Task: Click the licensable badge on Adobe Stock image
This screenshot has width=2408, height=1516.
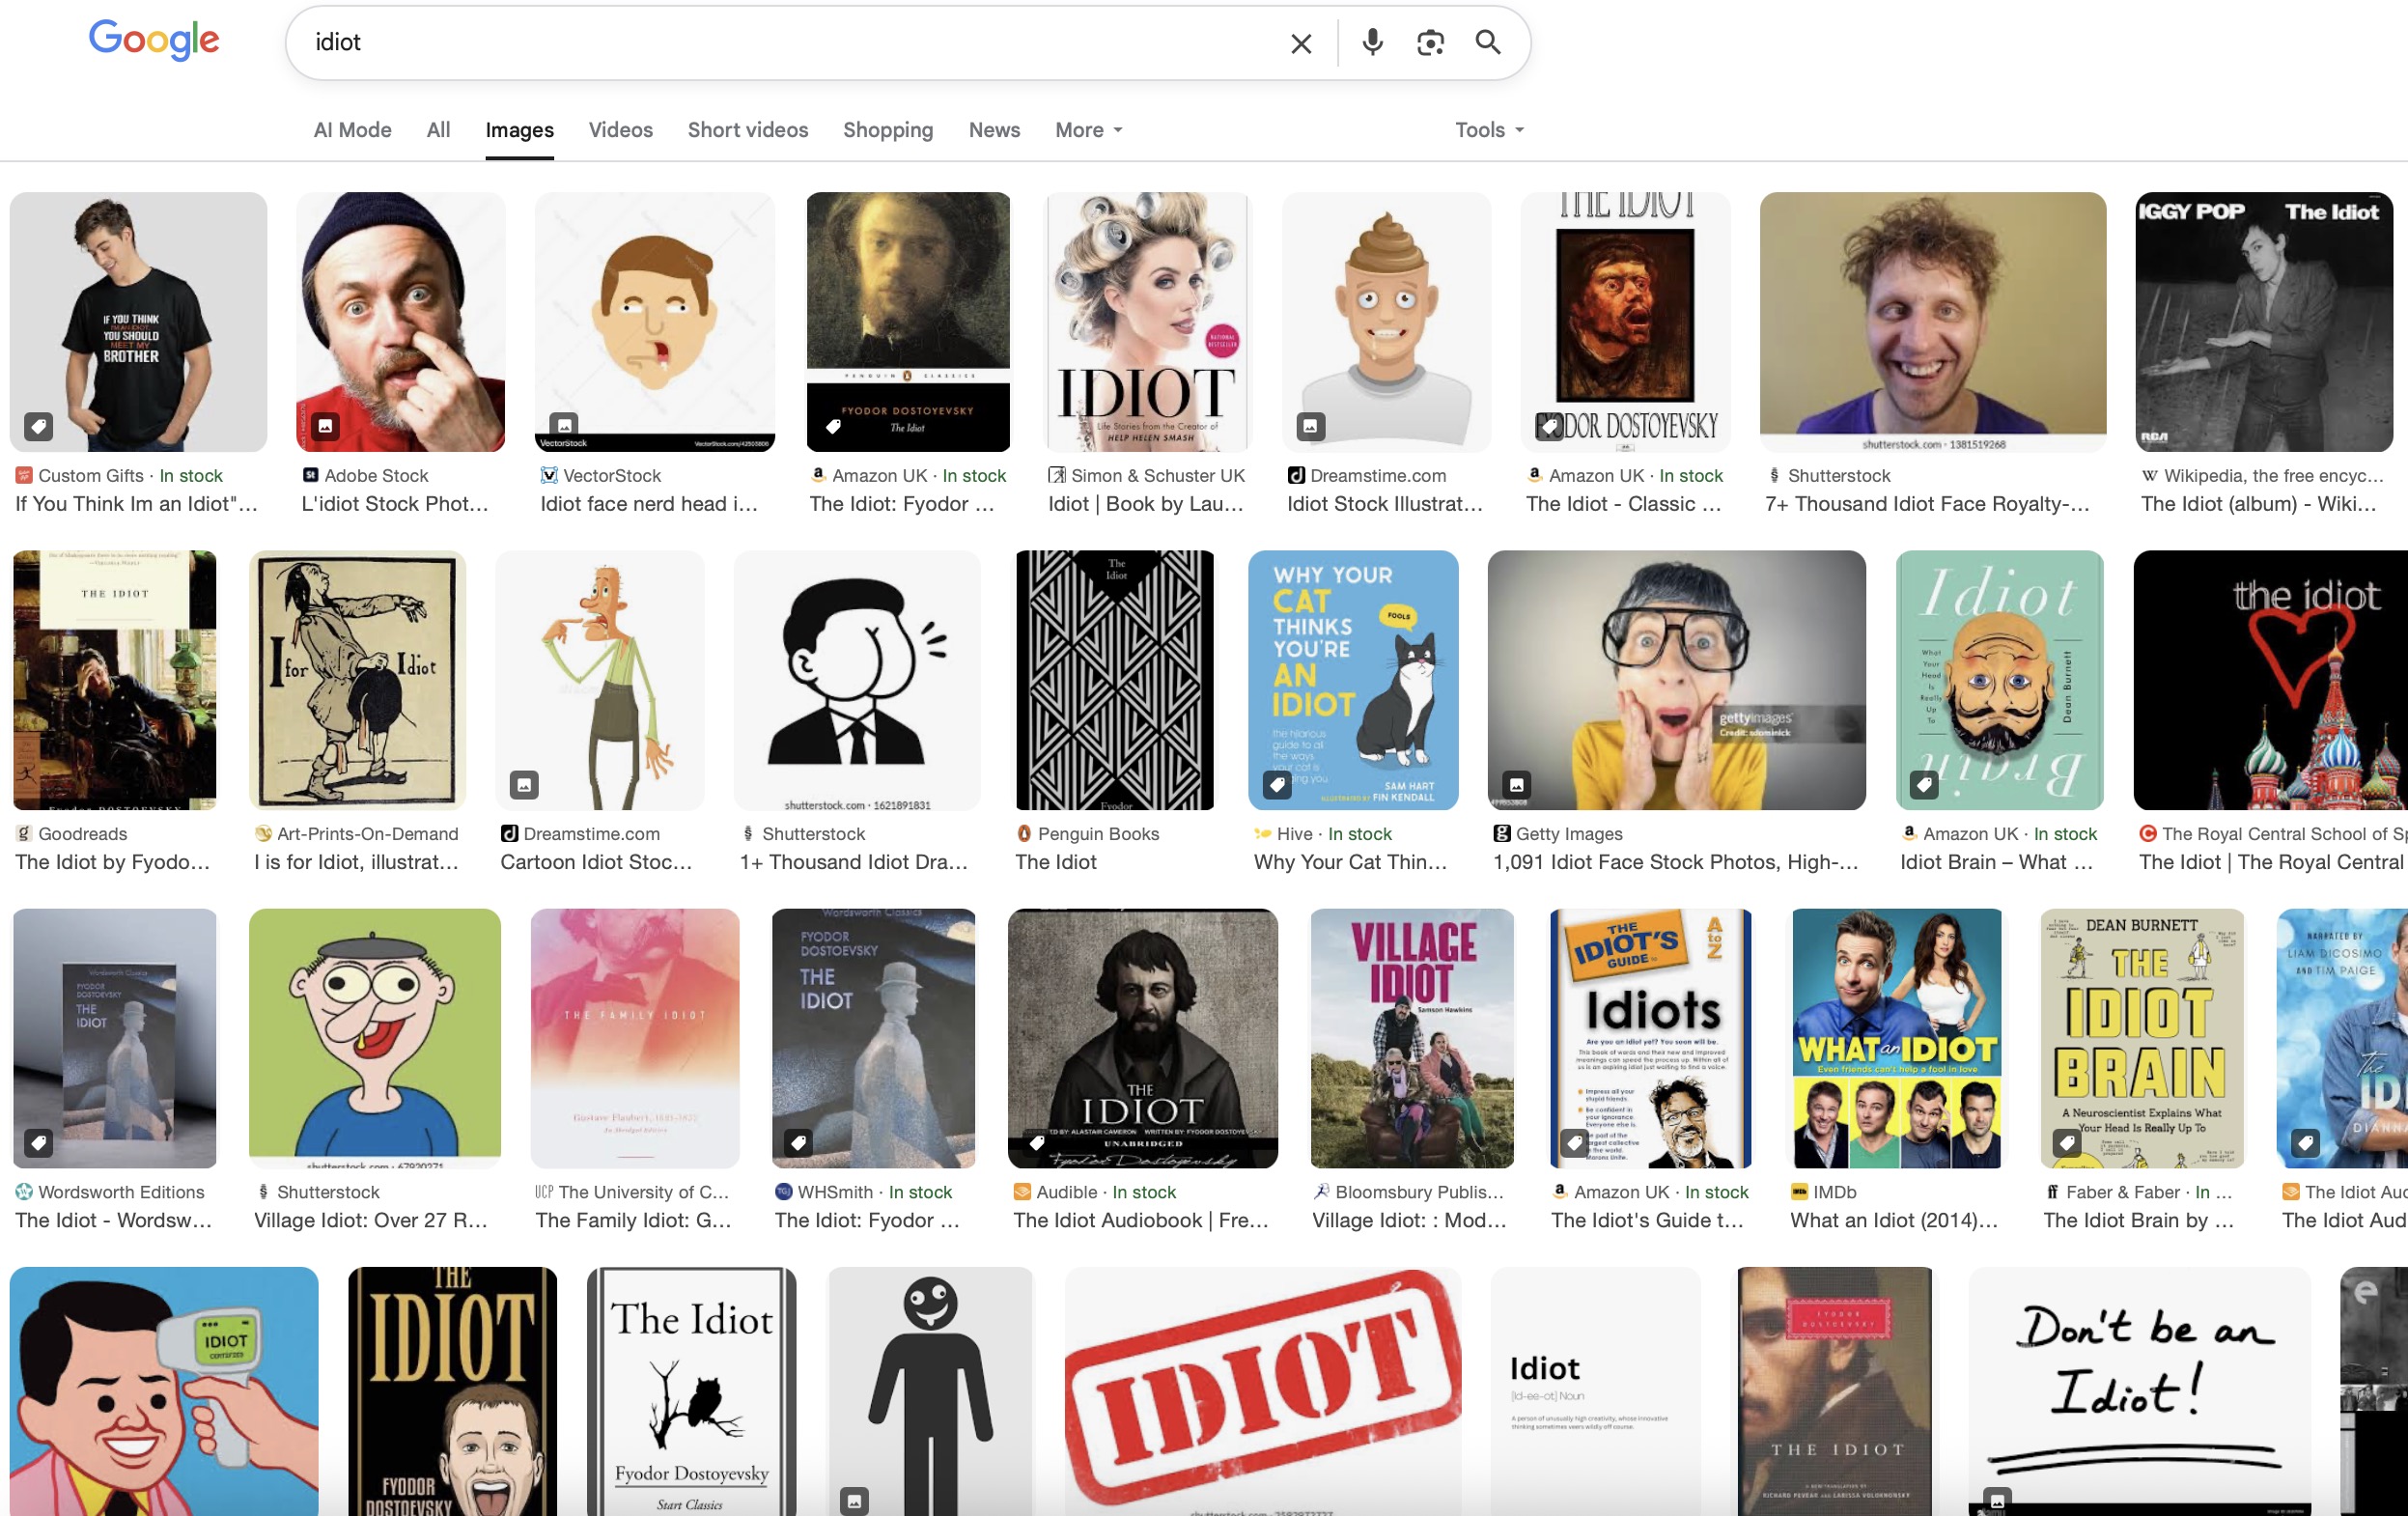Action: (x=325, y=426)
